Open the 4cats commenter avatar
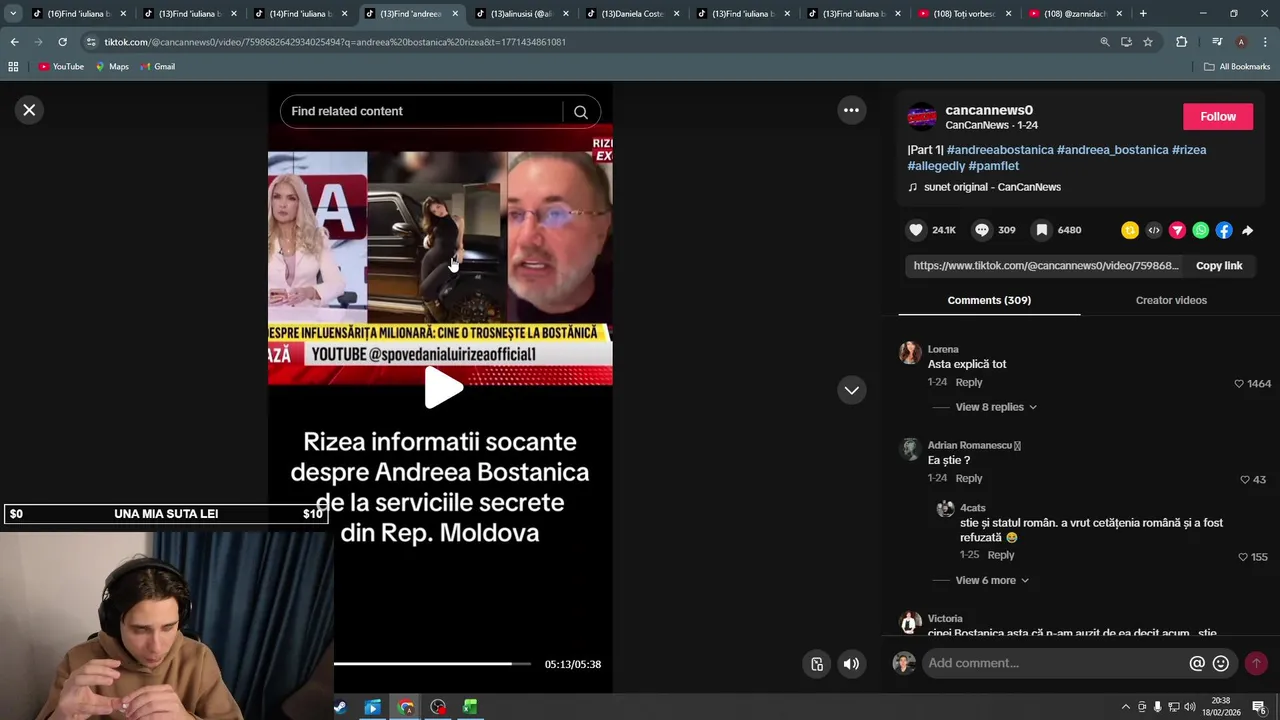The image size is (1280, 720). pos(945,509)
